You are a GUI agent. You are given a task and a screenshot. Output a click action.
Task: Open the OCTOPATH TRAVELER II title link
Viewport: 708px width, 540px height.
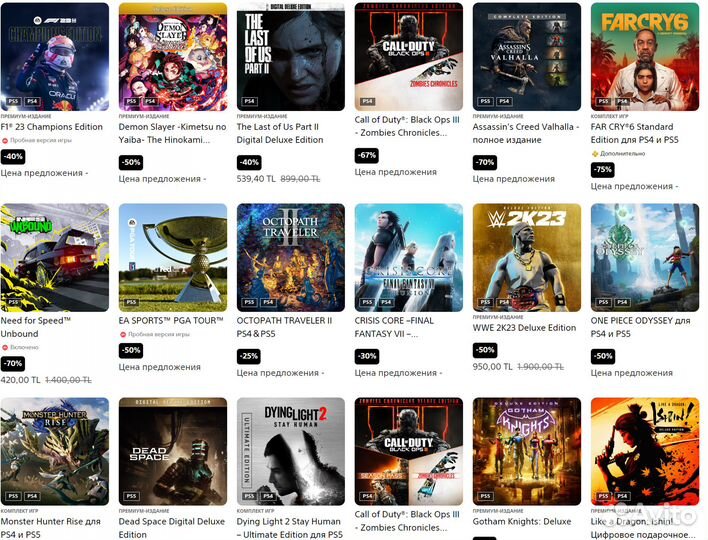pyautogui.click(x=284, y=327)
